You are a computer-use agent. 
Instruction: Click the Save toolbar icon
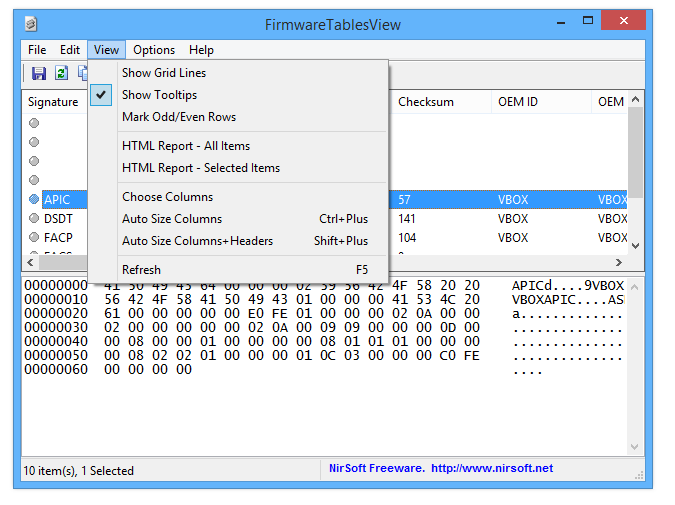[39, 73]
